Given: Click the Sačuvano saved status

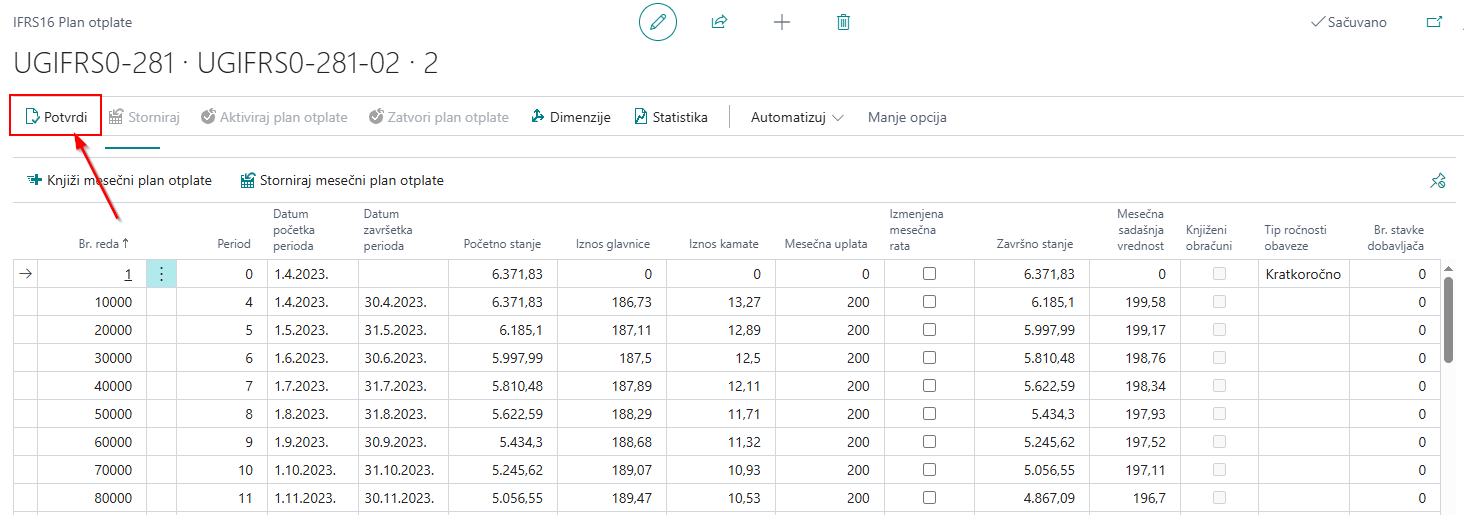Looking at the screenshot, I should tap(1349, 22).
